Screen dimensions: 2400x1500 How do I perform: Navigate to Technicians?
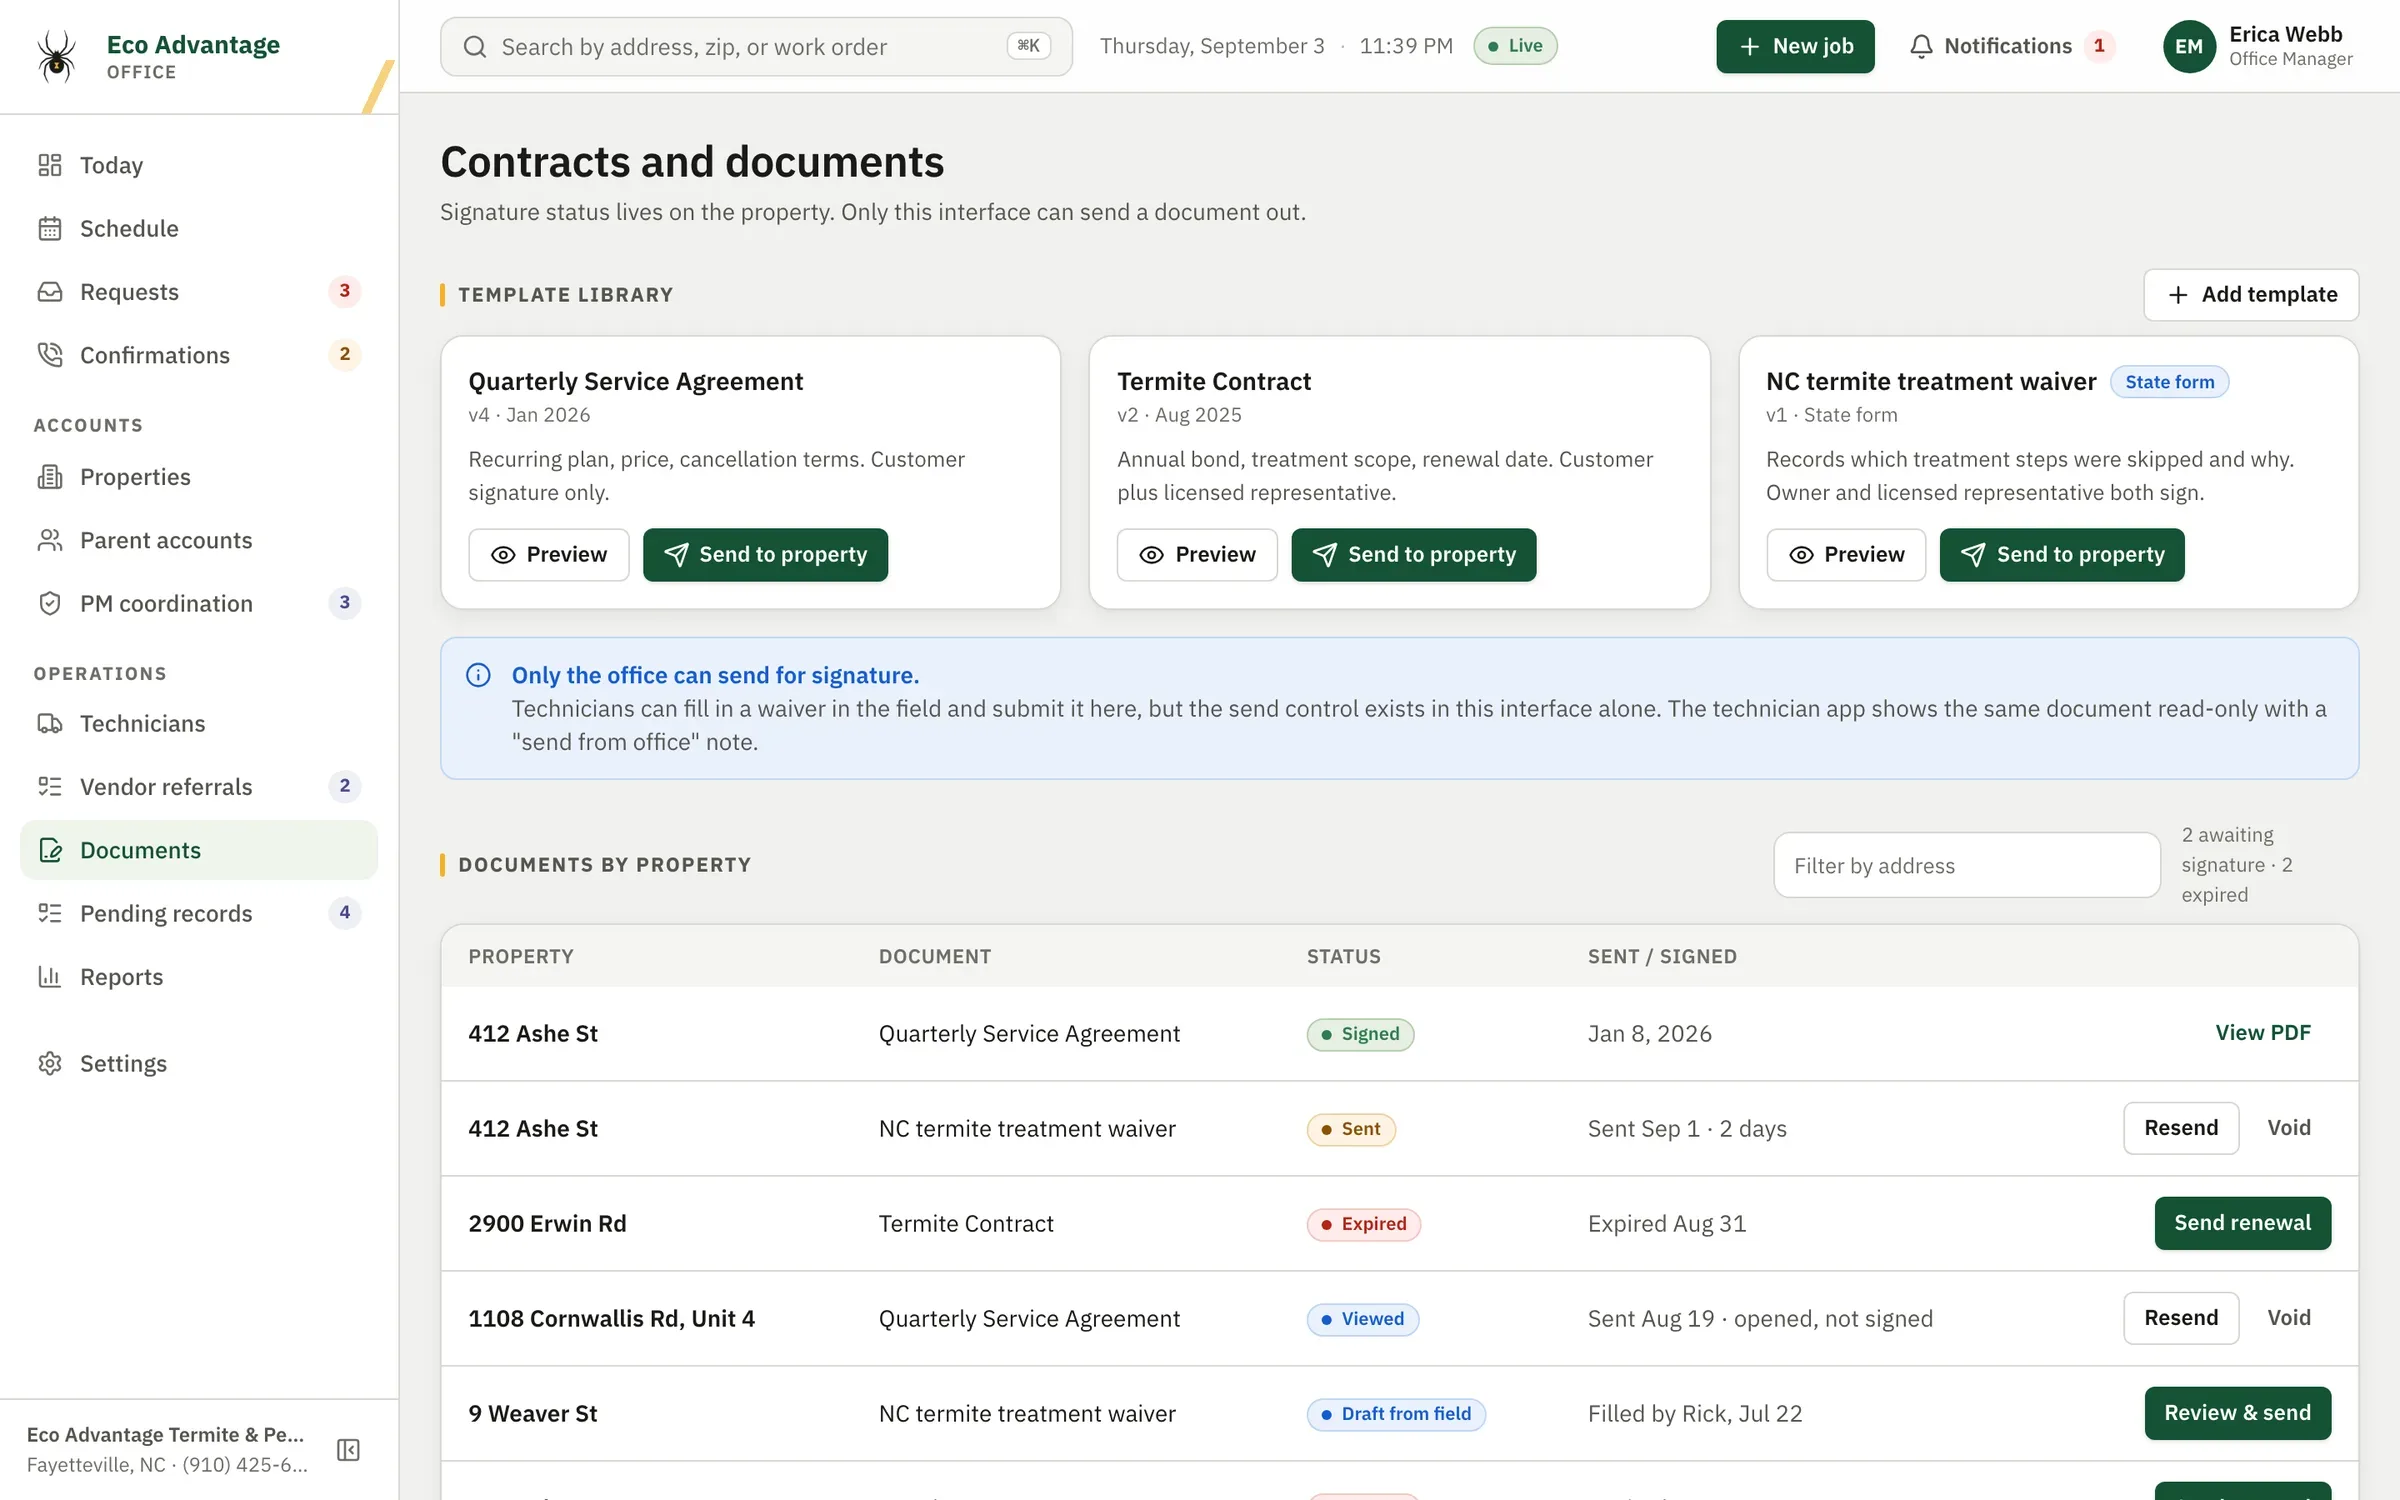click(x=200, y=723)
